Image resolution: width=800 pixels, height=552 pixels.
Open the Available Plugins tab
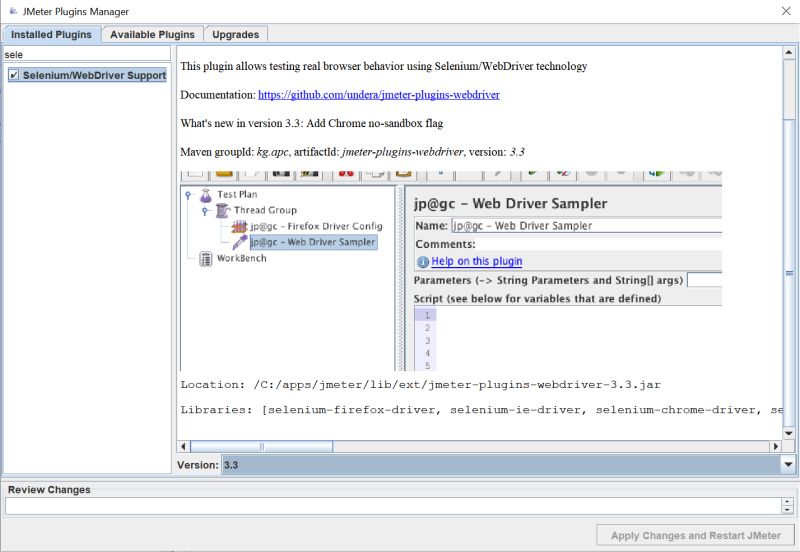[152, 35]
